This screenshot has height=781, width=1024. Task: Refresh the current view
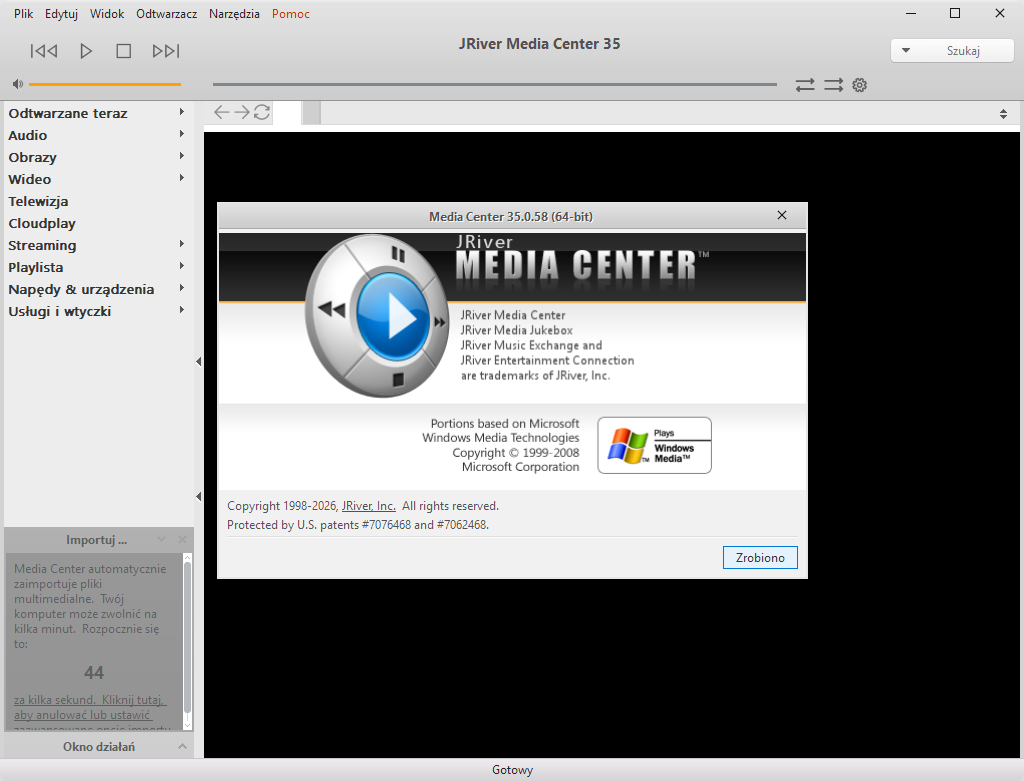[262, 112]
